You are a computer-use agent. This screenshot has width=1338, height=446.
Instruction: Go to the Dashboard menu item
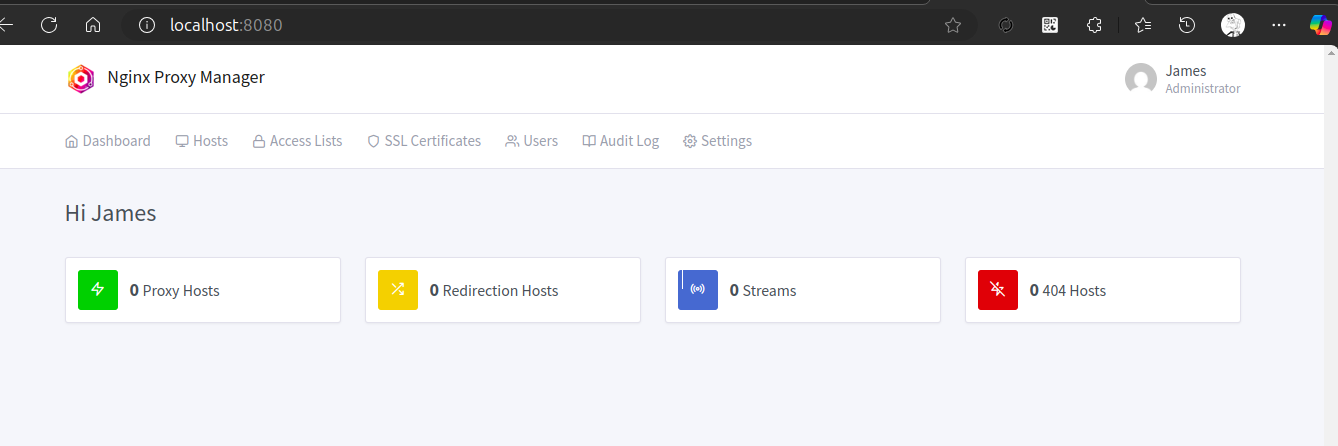pos(108,141)
